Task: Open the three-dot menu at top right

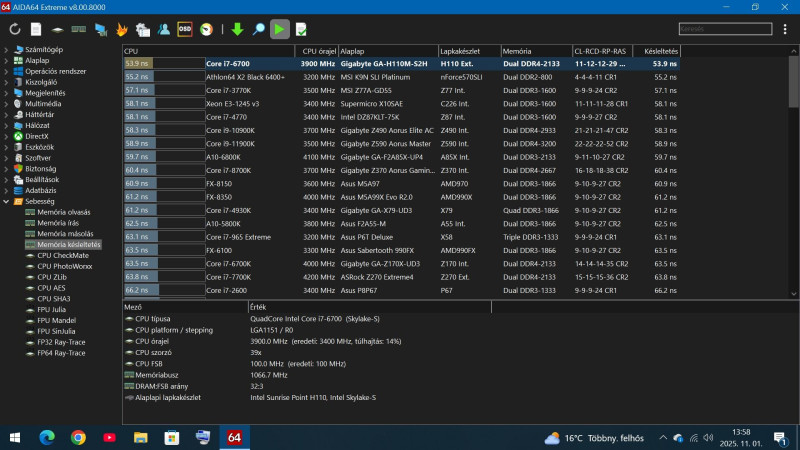Action: coord(785,29)
